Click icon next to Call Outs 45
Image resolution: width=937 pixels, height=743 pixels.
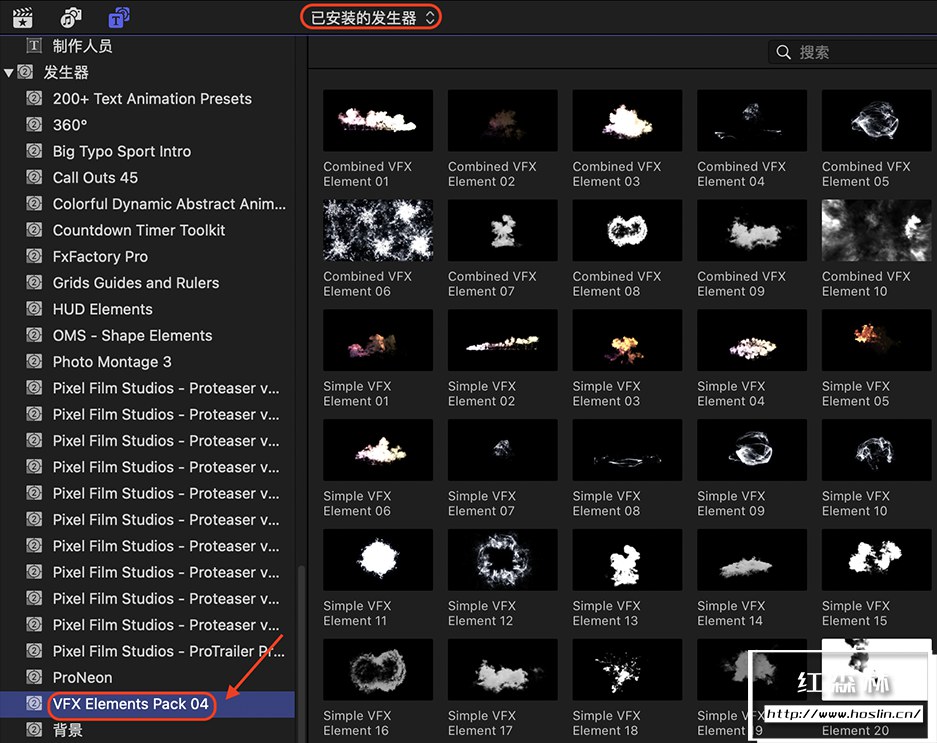pyautogui.click(x=34, y=177)
